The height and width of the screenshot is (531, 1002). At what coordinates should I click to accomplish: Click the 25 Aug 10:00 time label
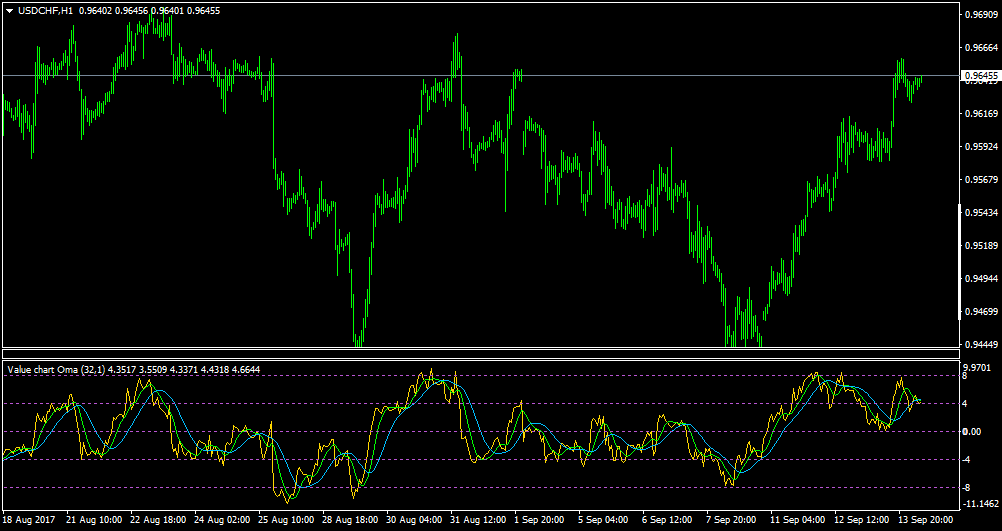[286, 519]
